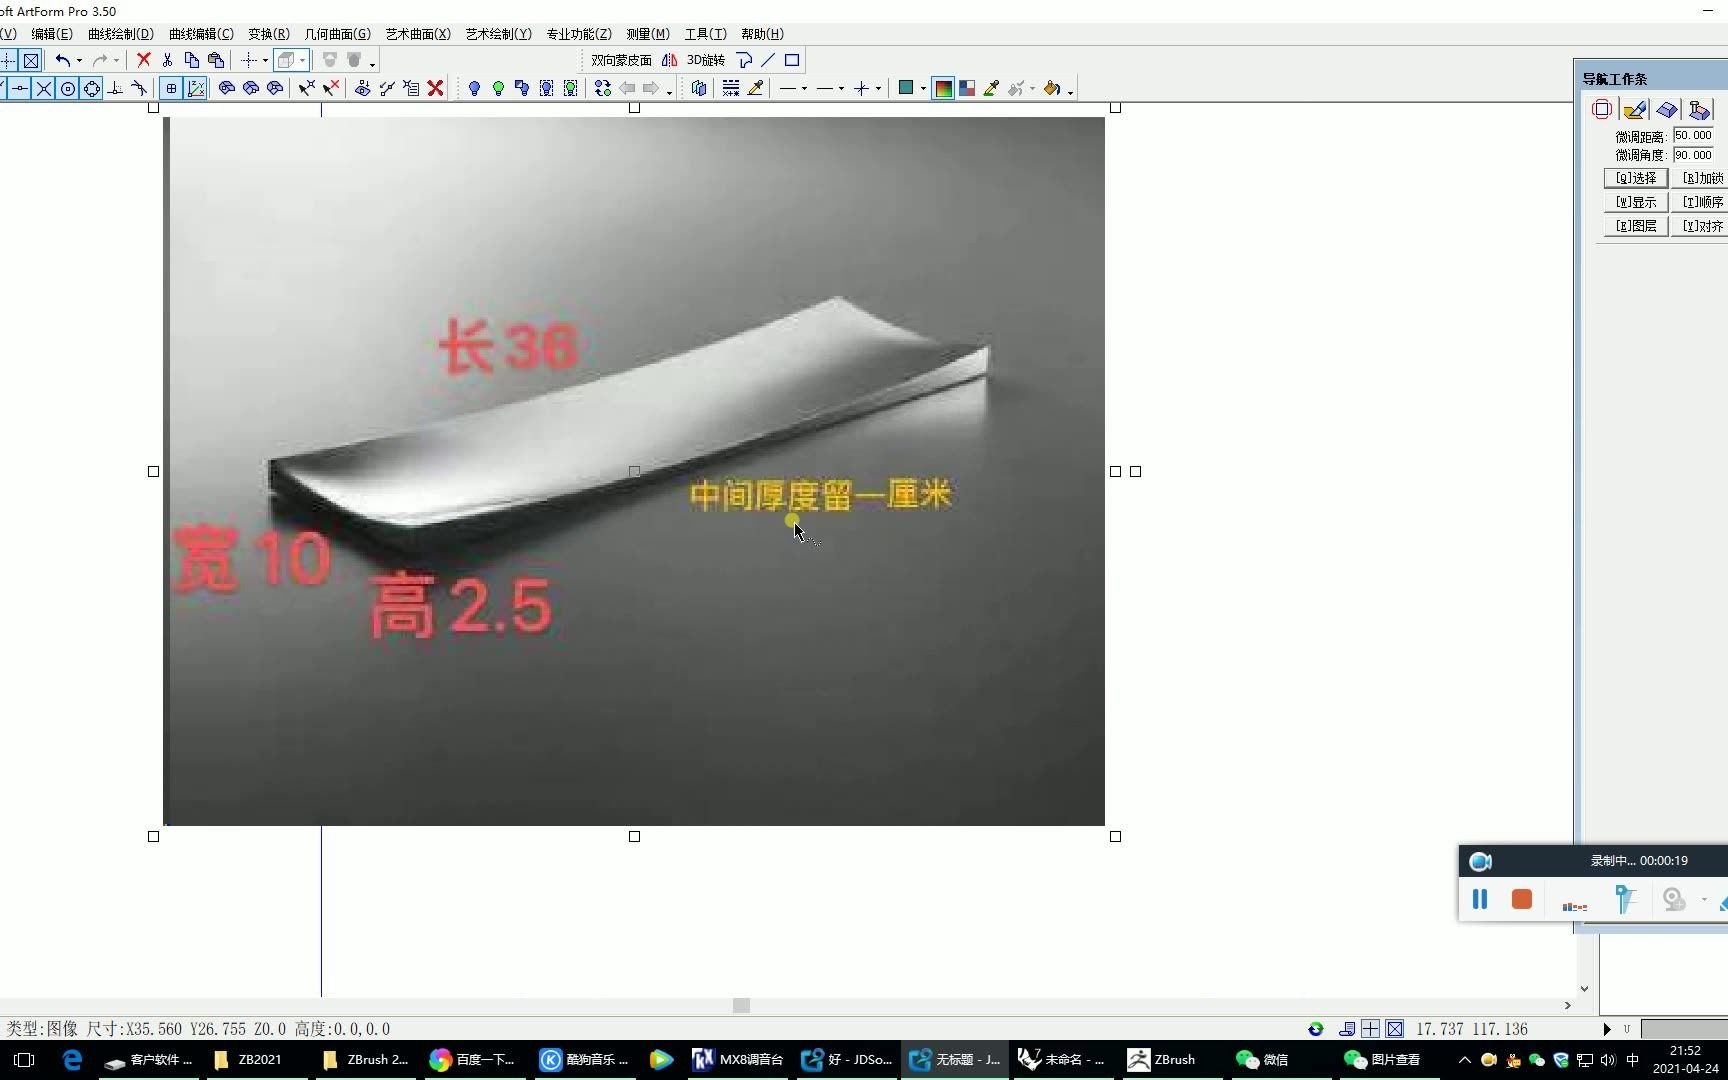Click the teal color swatch
Screen dimensions: 1728x1080
coord(906,88)
